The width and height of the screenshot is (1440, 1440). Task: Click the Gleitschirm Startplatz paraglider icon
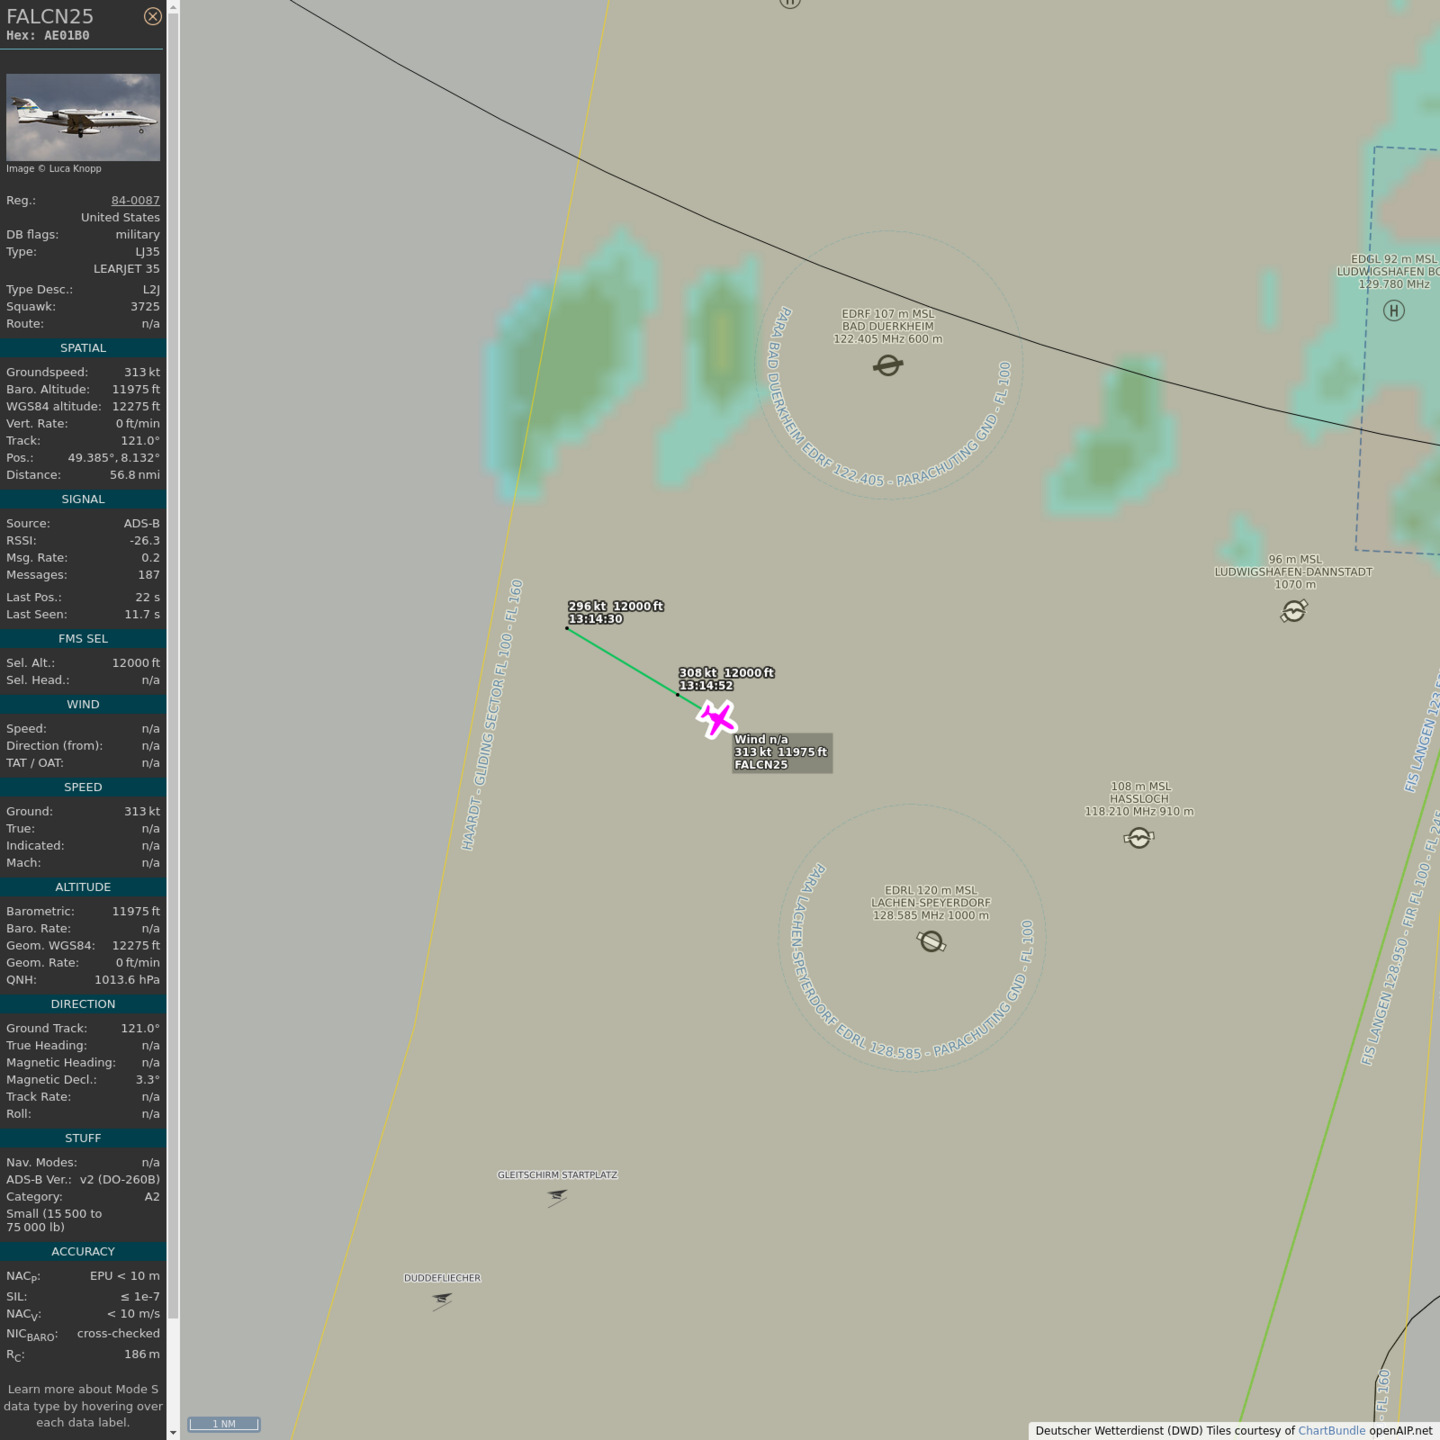557,1196
